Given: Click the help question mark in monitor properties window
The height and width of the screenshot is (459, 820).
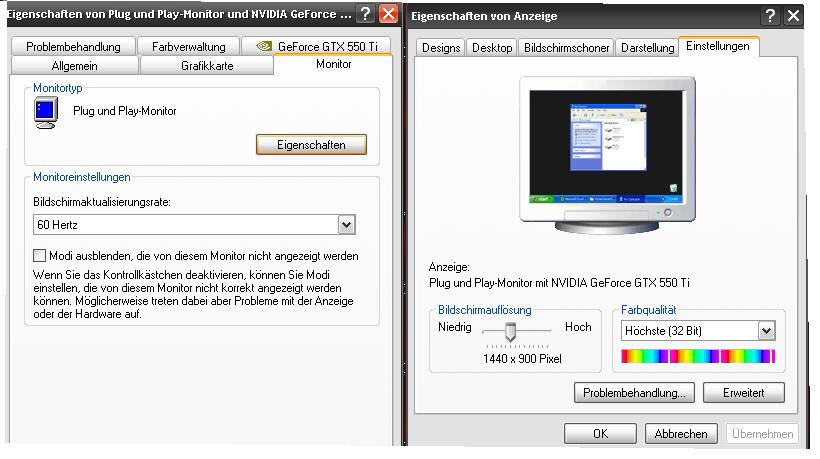Looking at the screenshot, I should 366,14.
